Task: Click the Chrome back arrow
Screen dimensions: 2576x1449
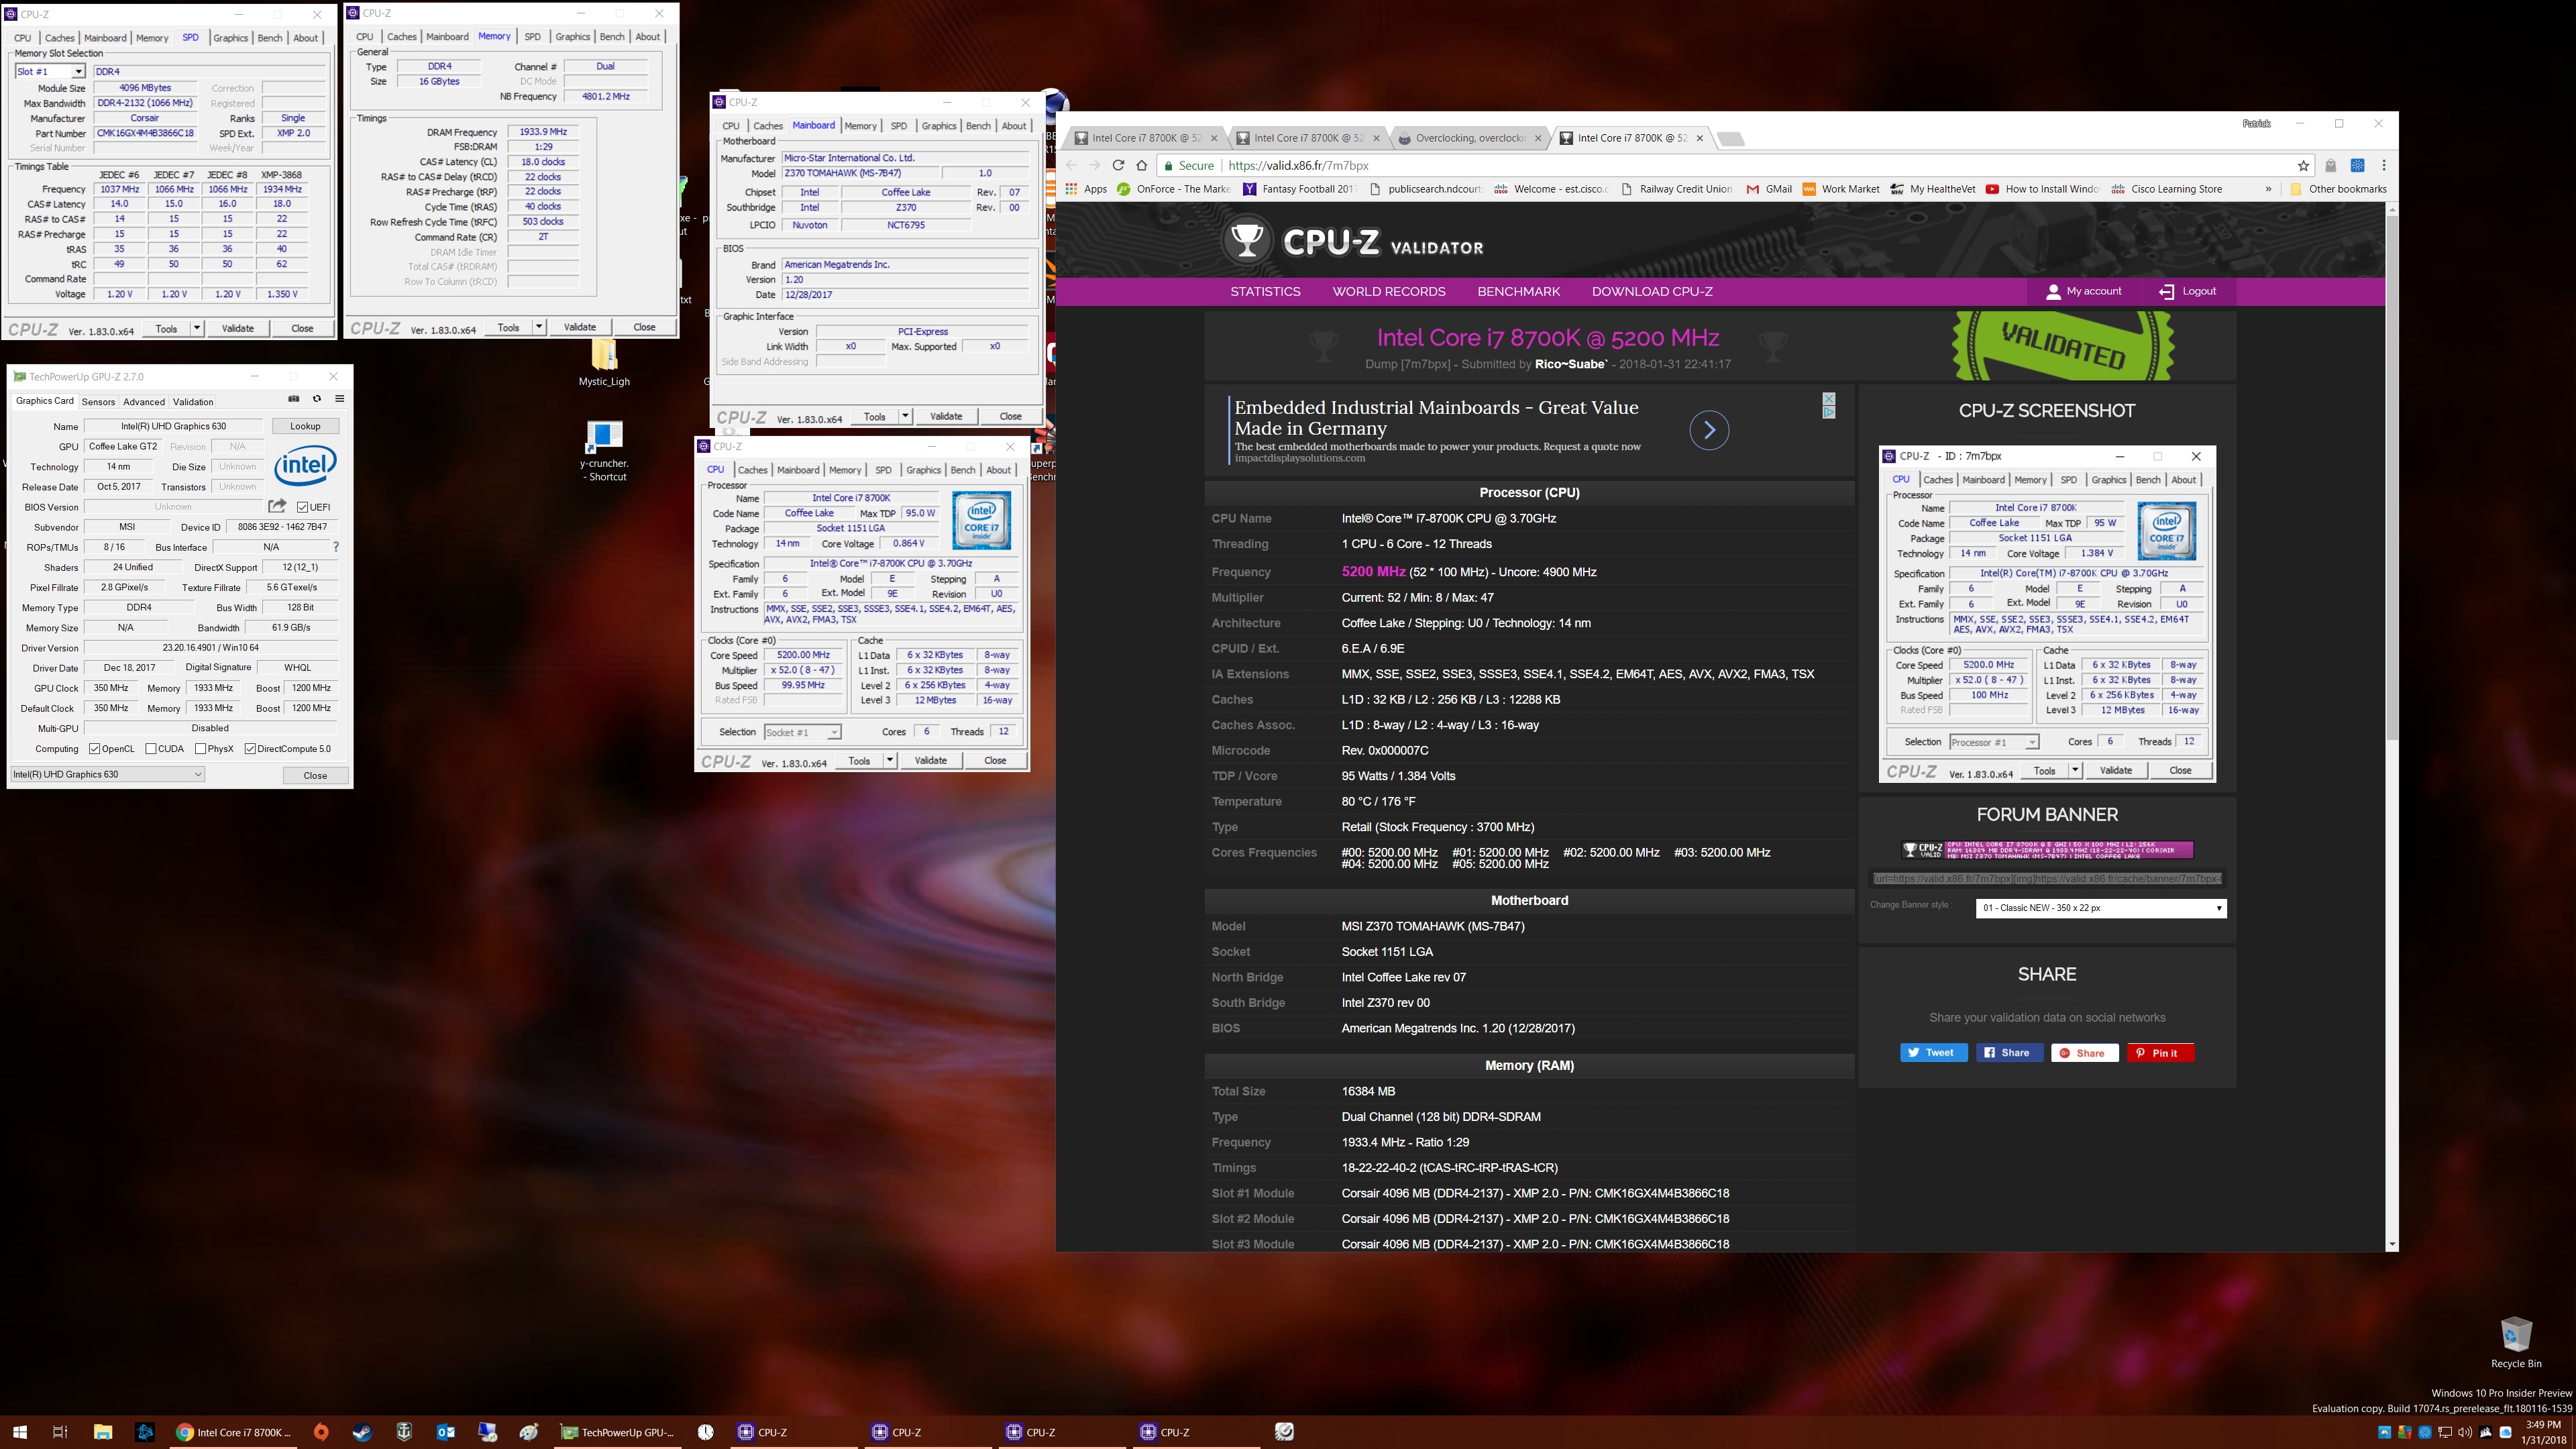Action: (x=1072, y=165)
